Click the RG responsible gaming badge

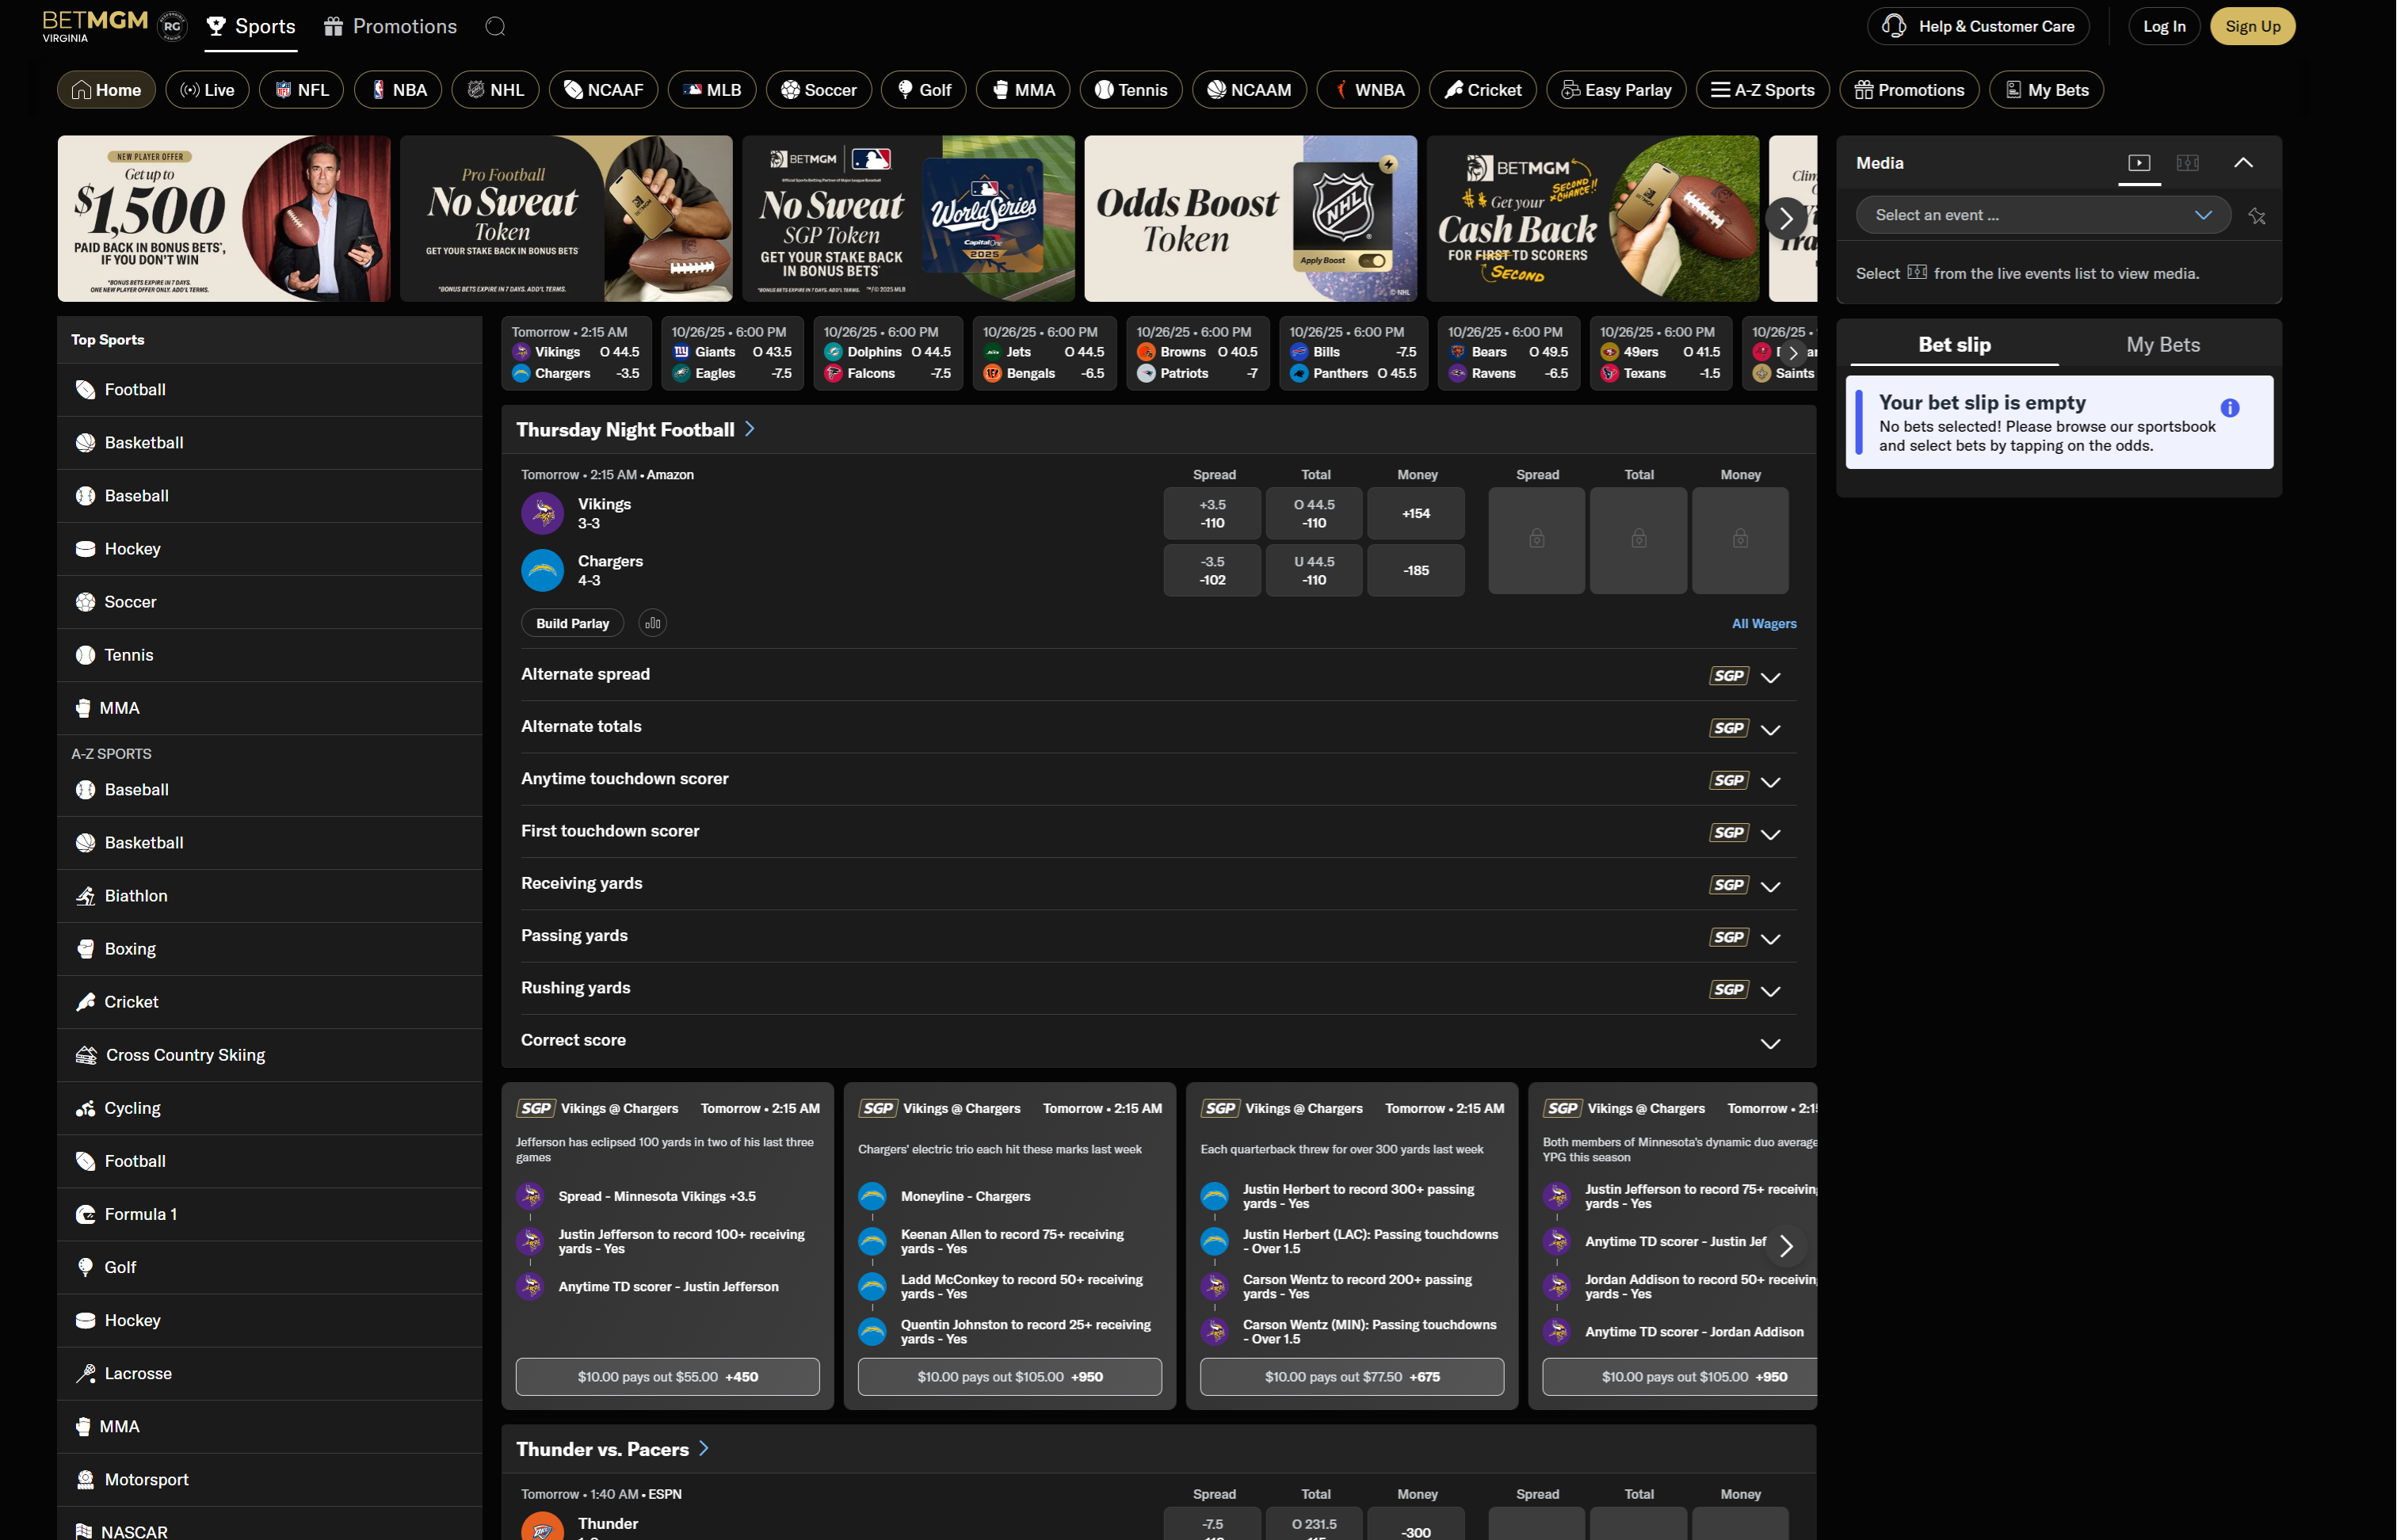coord(172,27)
